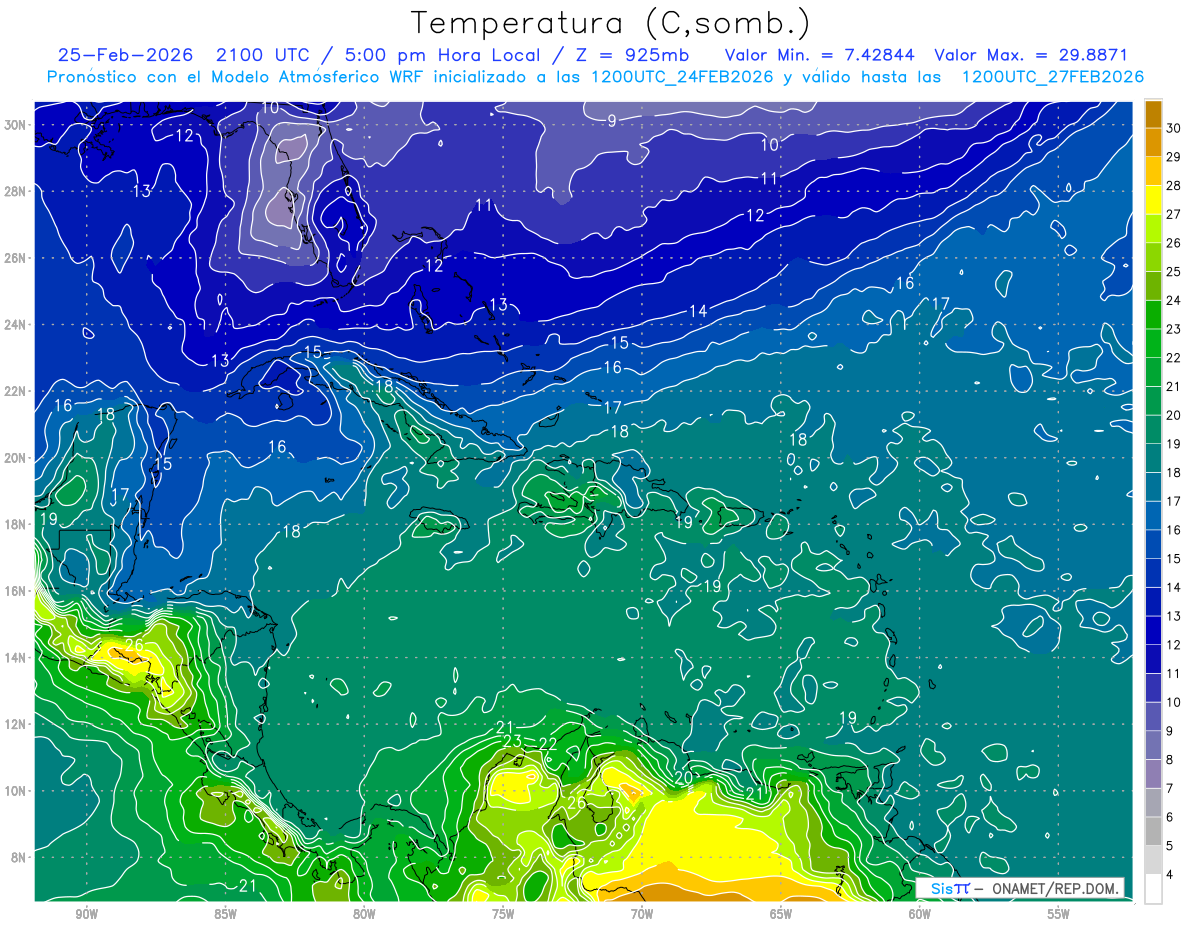1200x927 pixels.
Task: Click the '10N' latitude axis label
Action: [16, 791]
